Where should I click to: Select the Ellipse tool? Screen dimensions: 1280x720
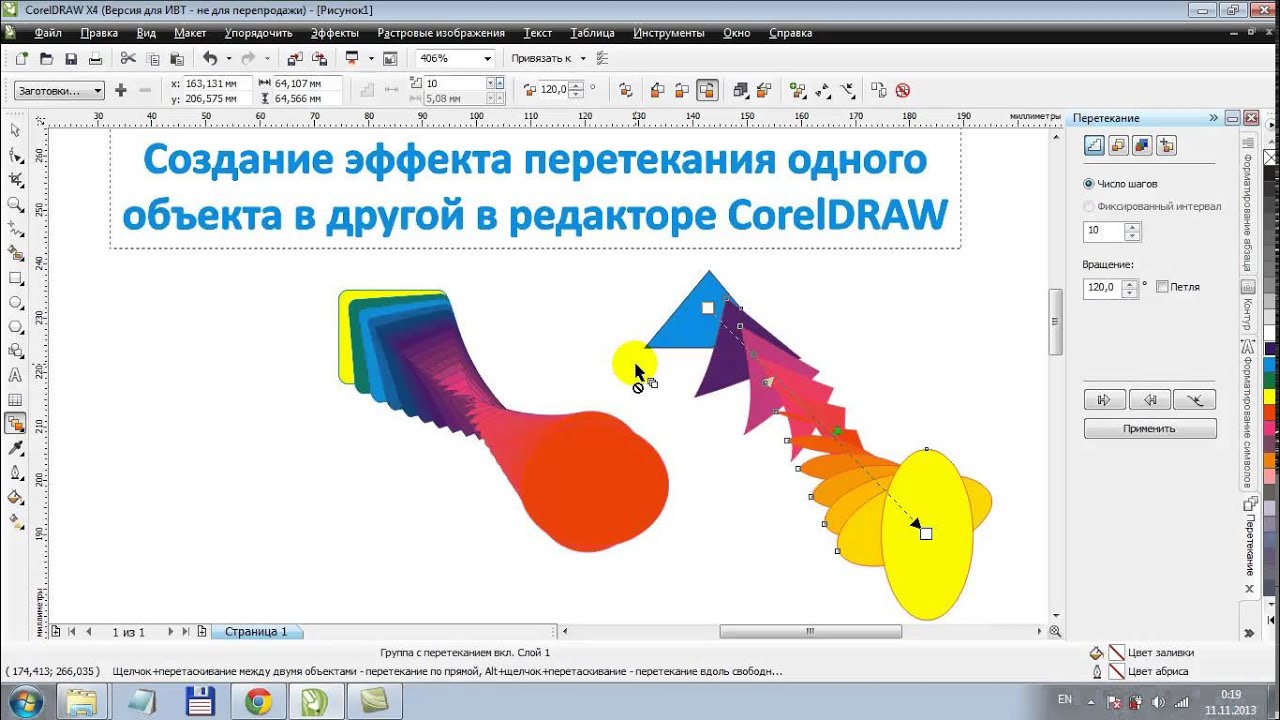pyautogui.click(x=15, y=302)
